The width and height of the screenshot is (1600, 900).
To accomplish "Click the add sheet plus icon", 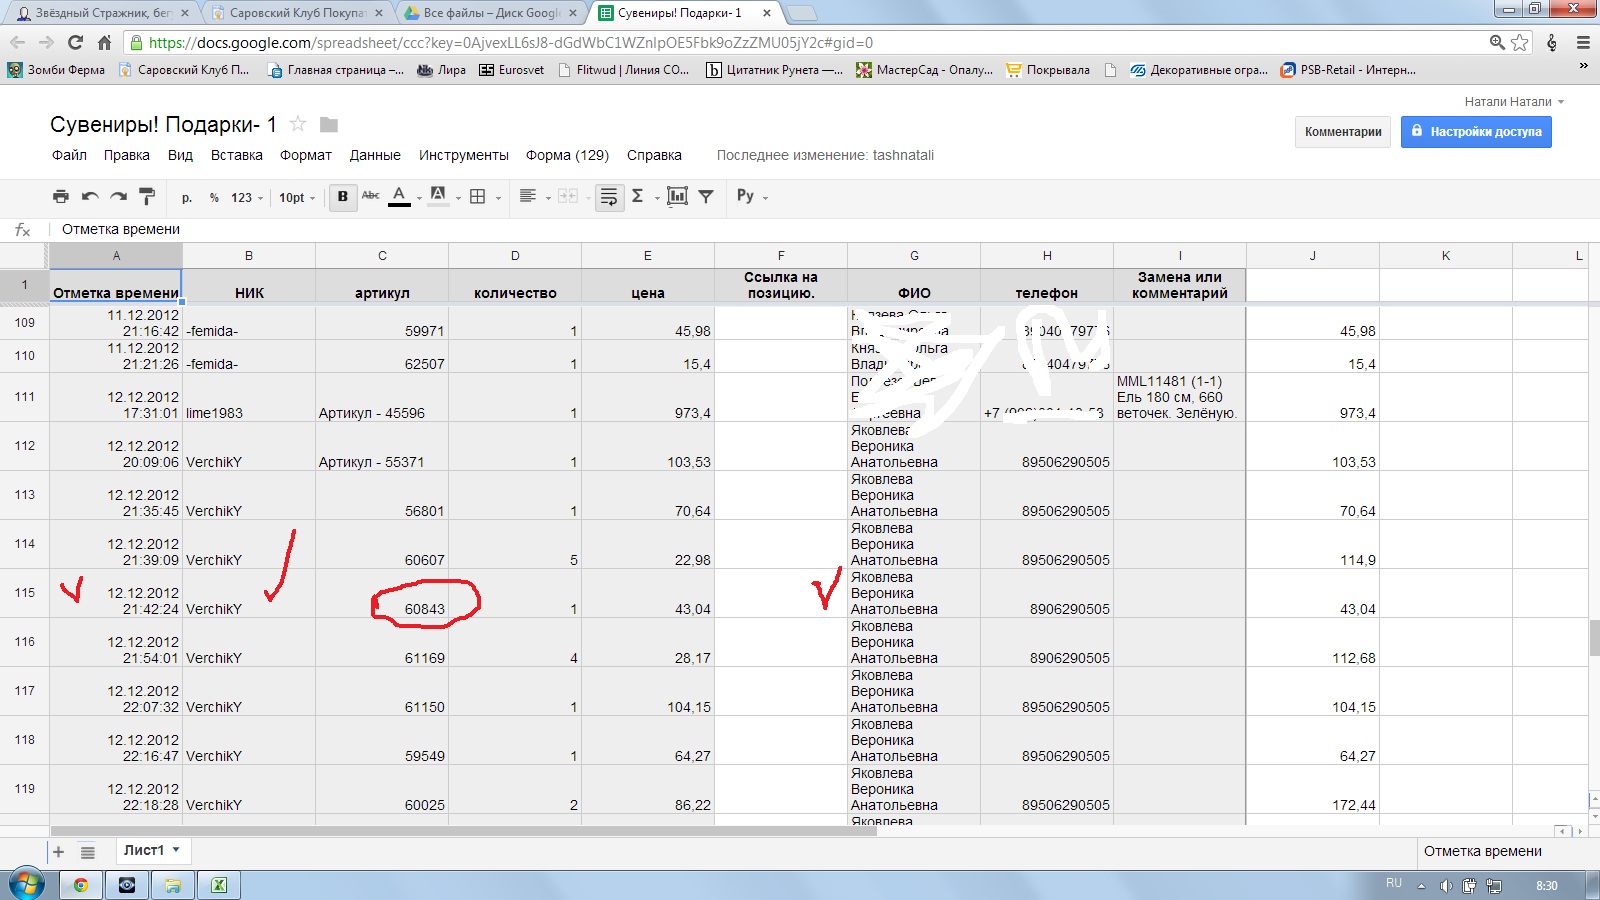I will 58,852.
